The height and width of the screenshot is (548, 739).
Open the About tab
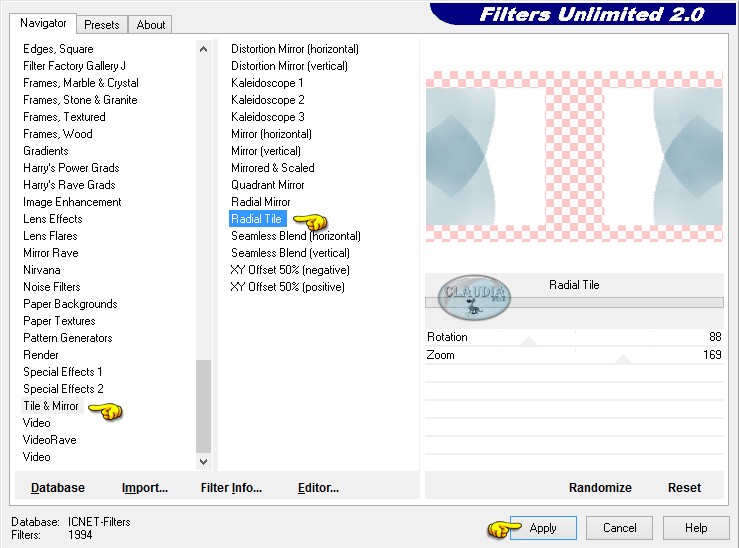click(151, 25)
